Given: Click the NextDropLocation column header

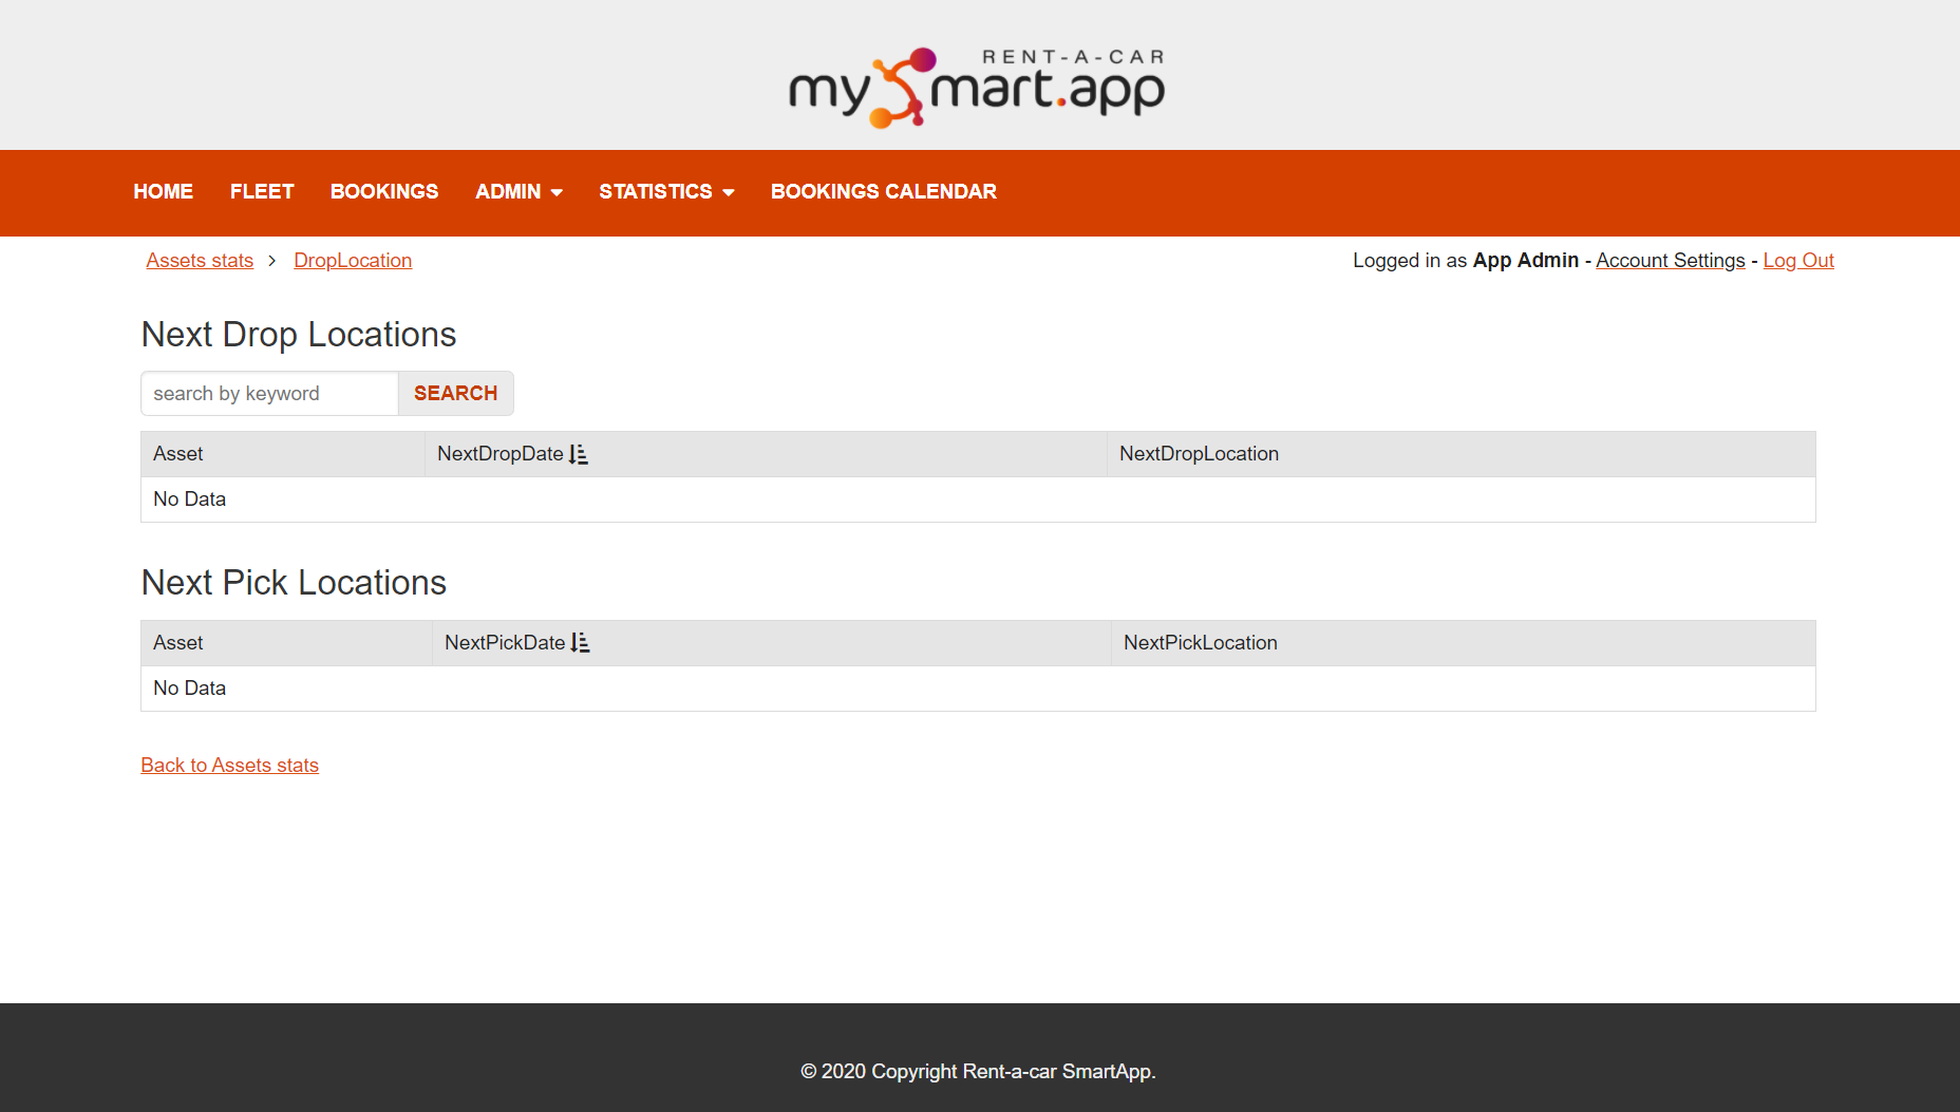Looking at the screenshot, I should (x=1198, y=454).
